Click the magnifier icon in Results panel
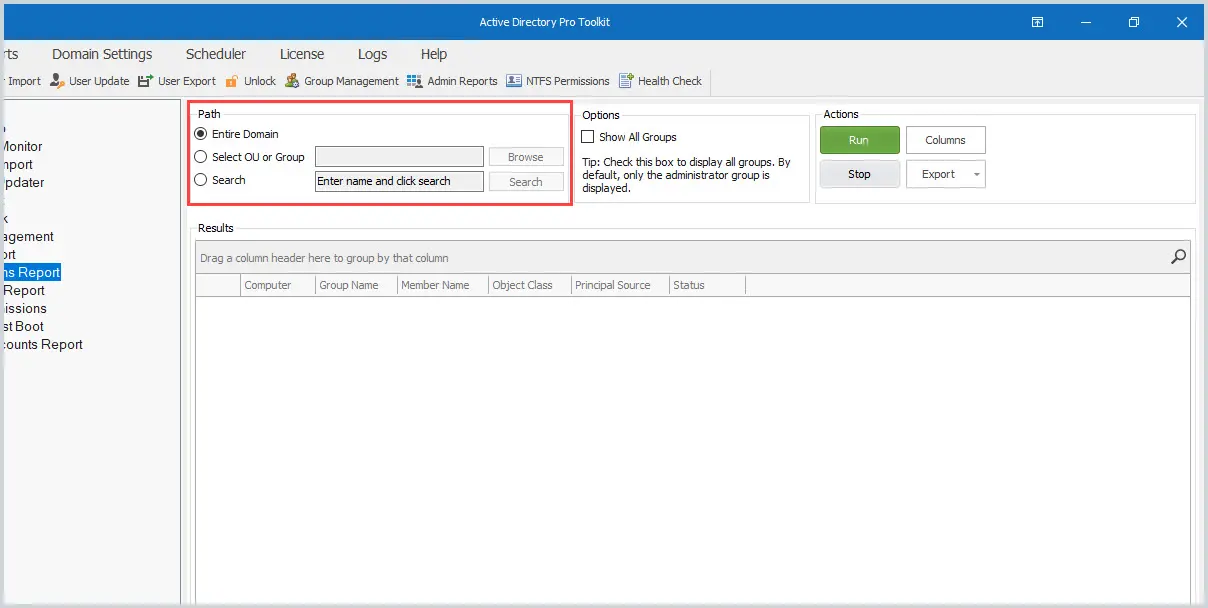 [x=1179, y=257]
